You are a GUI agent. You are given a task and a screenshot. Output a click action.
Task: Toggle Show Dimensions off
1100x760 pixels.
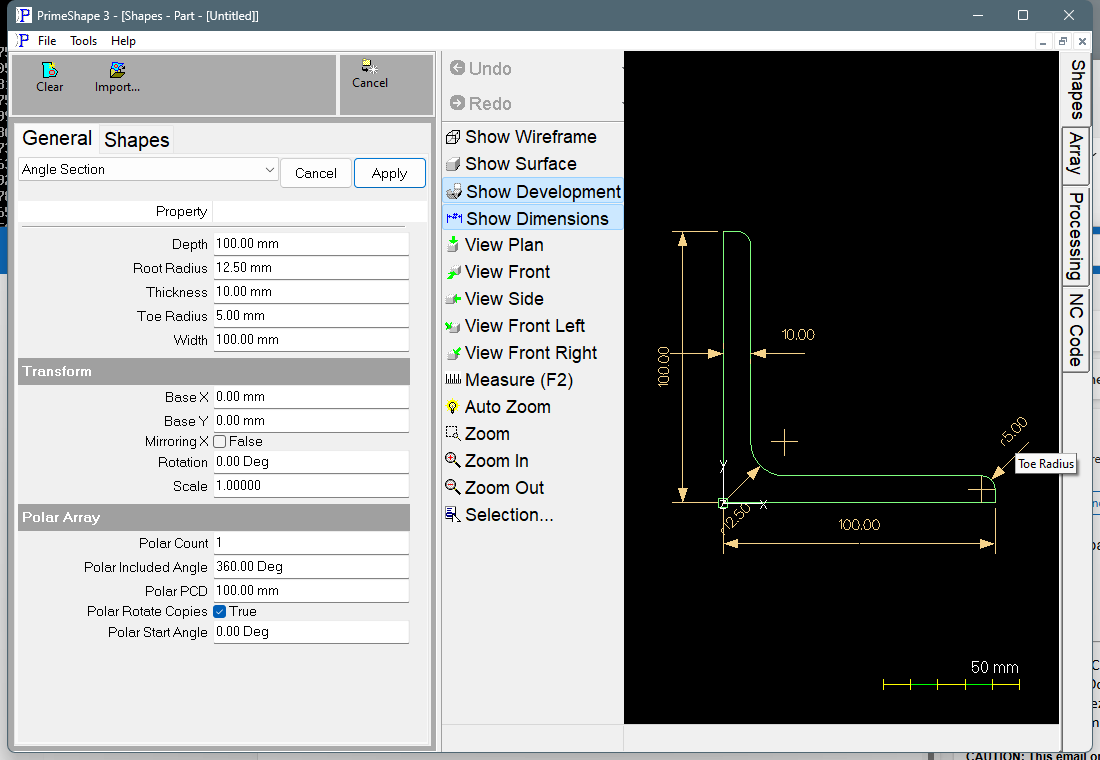click(x=533, y=218)
